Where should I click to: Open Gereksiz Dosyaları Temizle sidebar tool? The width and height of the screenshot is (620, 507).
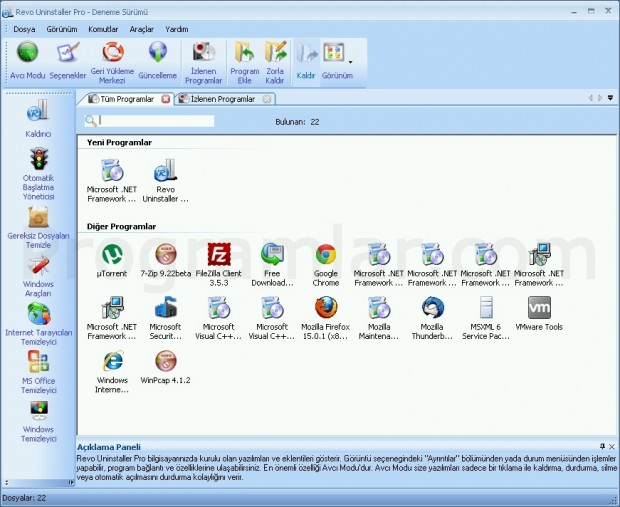point(38,228)
